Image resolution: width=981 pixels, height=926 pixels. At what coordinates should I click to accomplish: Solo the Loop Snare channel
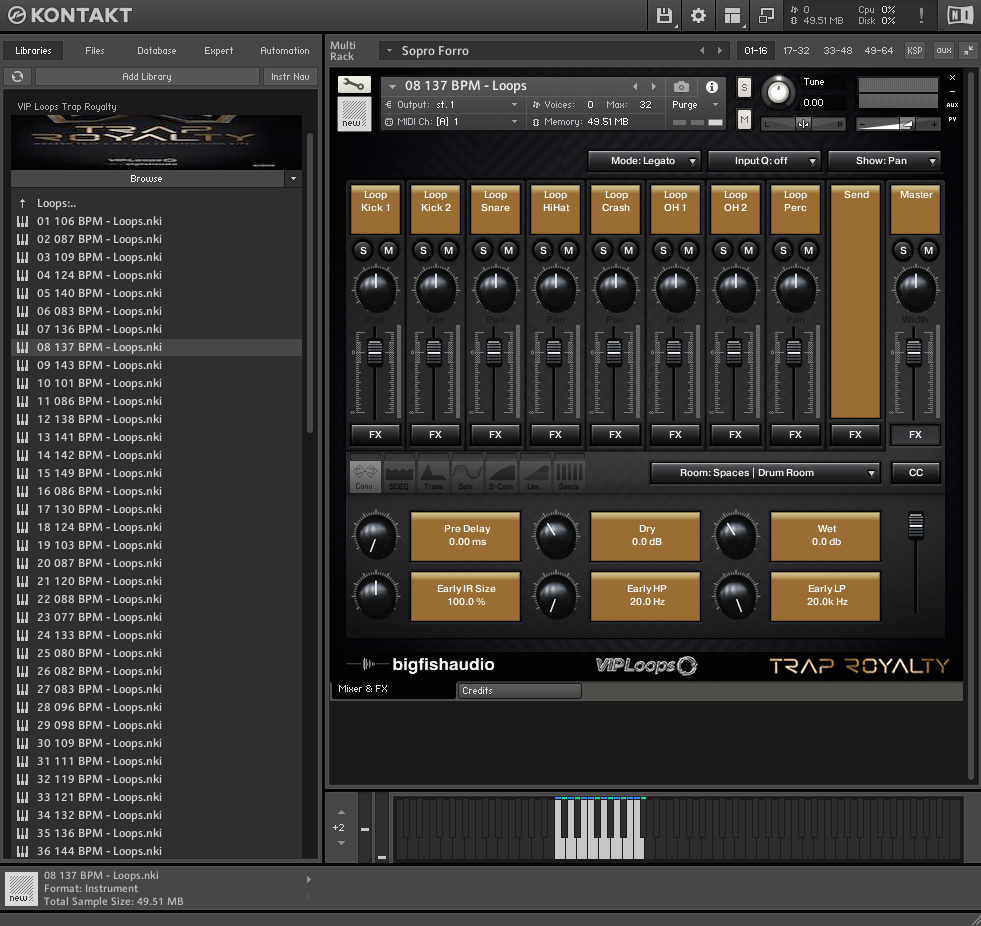483,250
